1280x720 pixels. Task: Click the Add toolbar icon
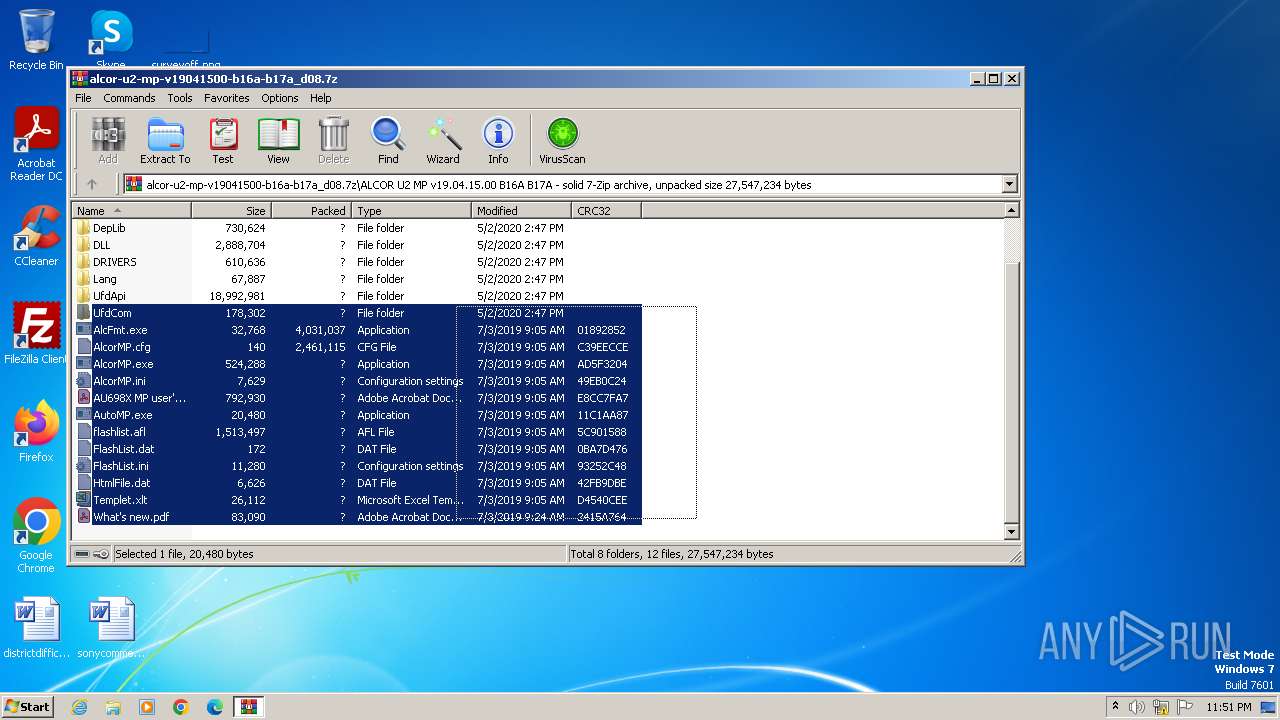pyautogui.click(x=108, y=141)
